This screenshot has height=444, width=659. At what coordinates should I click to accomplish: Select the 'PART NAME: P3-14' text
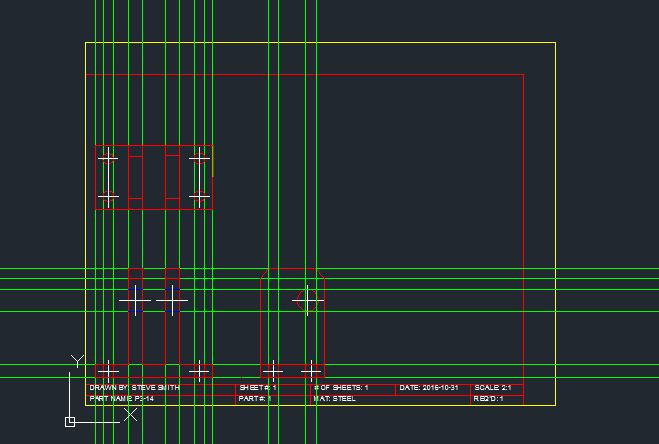(x=121, y=399)
